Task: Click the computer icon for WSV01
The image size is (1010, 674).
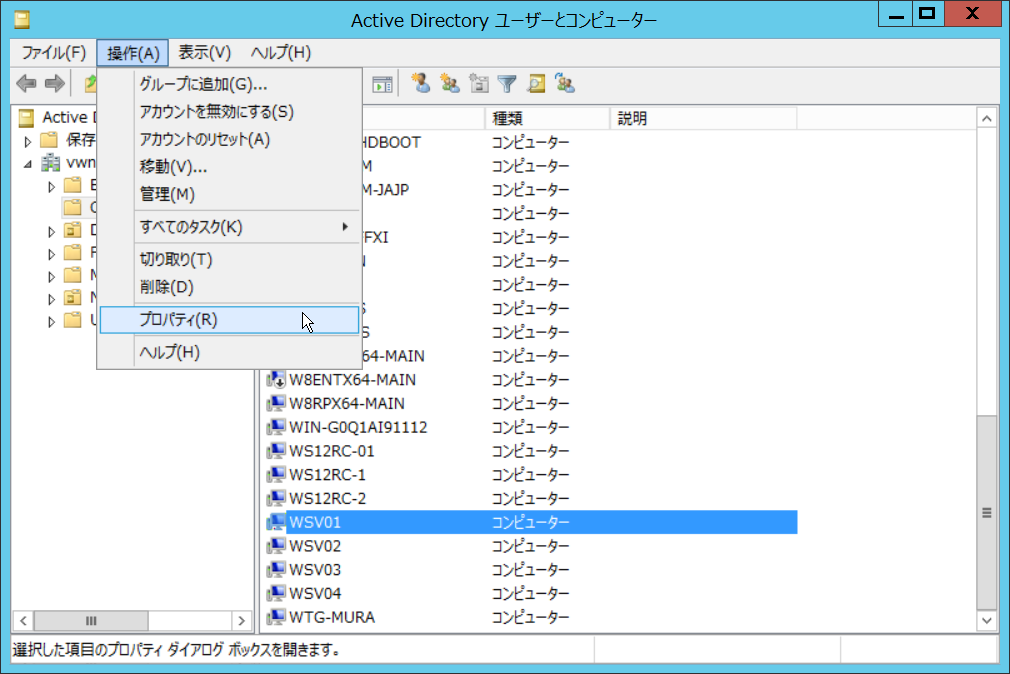Action: (276, 522)
